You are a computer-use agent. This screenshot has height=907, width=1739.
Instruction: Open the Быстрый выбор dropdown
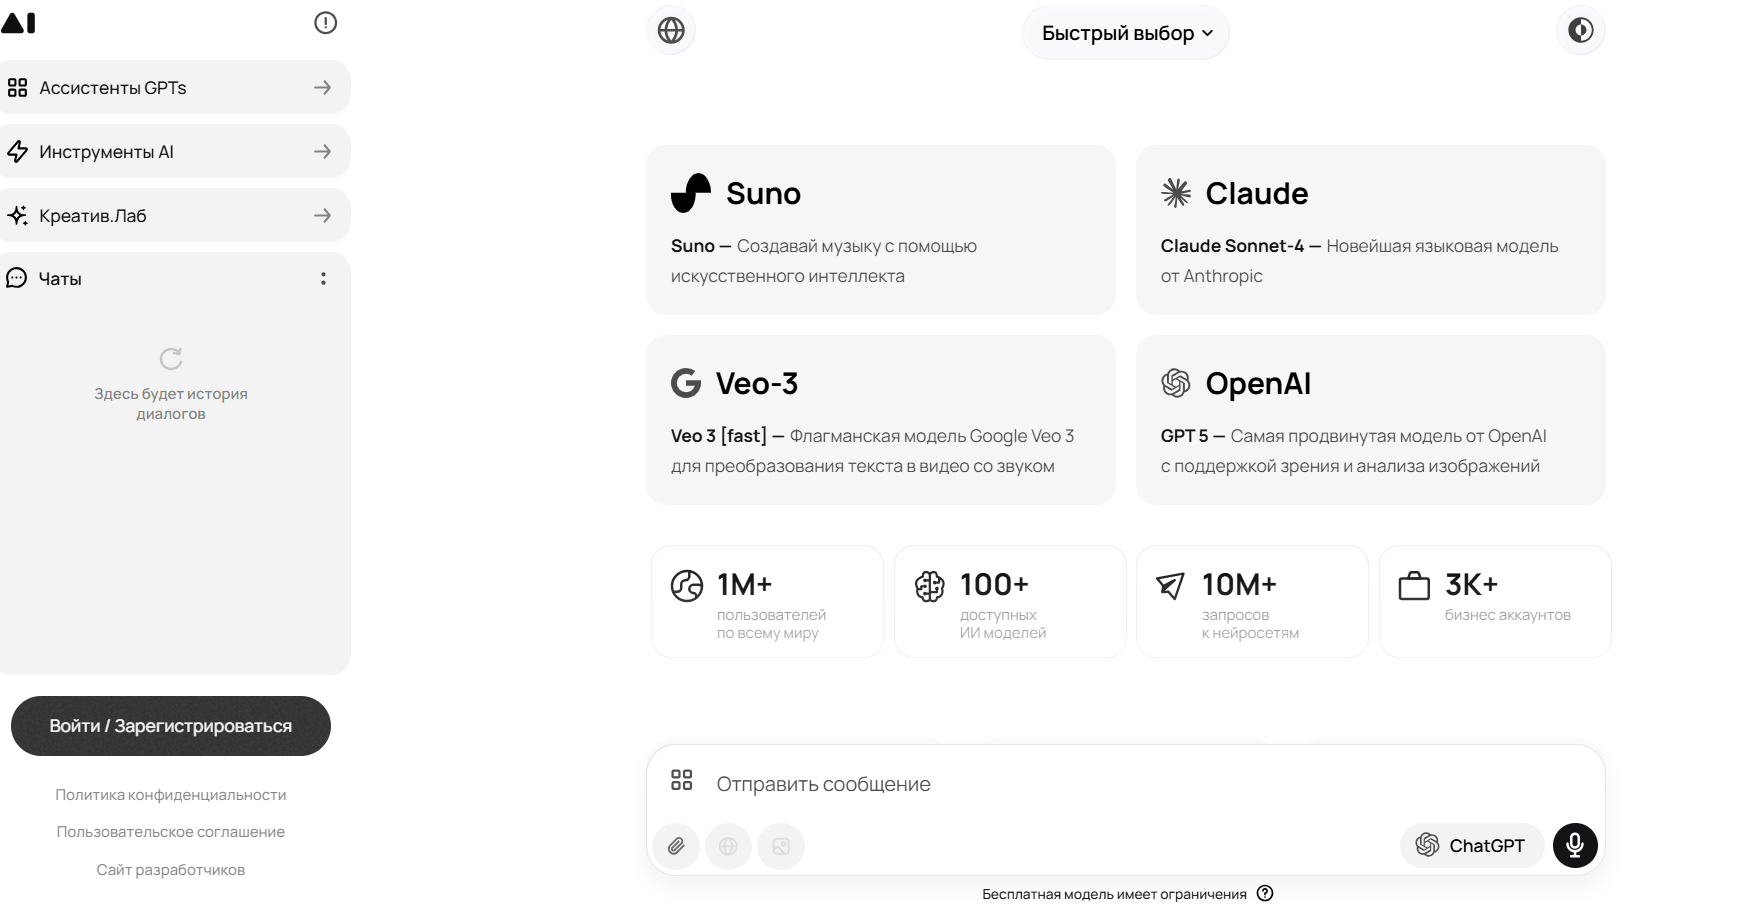(1126, 33)
